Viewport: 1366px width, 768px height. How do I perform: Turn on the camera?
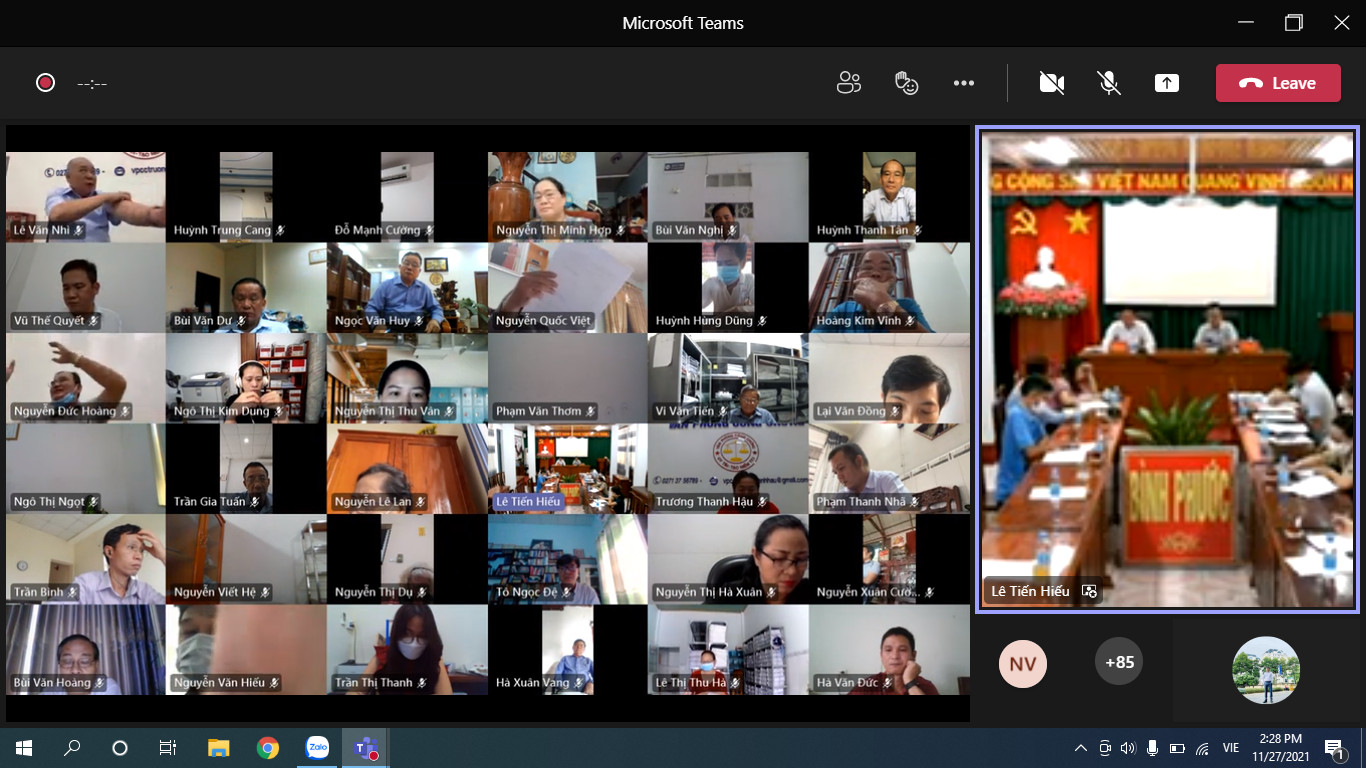tap(1051, 83)
